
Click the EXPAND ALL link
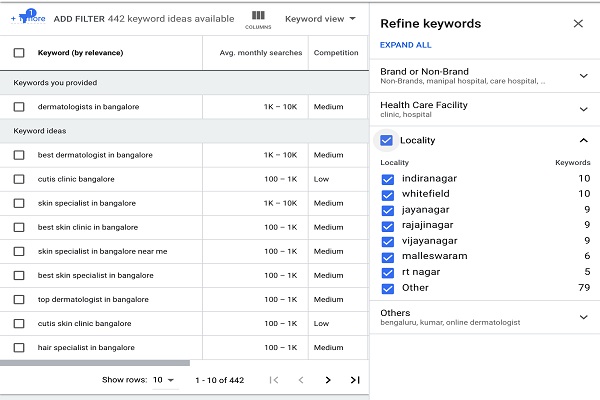[x=406, y=45]
